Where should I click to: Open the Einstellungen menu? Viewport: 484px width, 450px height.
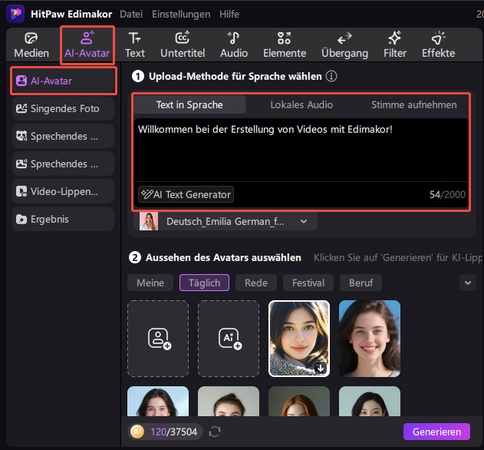click(181, 14)
